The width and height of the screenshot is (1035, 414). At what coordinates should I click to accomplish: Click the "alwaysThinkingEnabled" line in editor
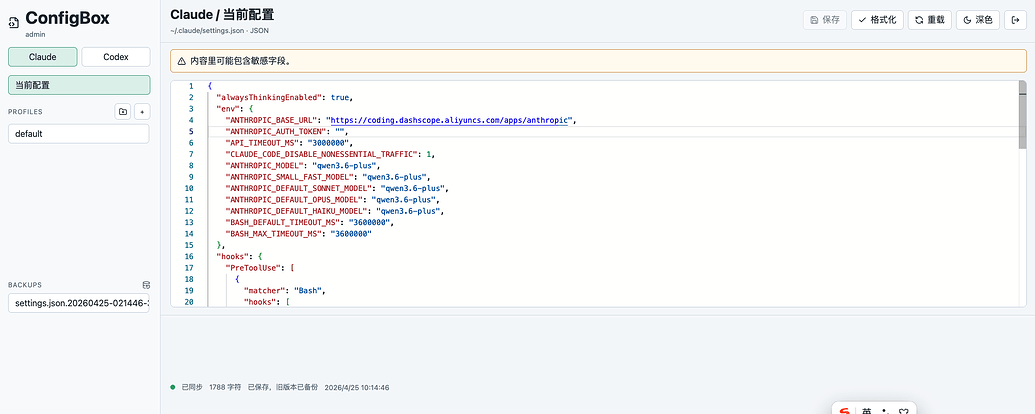[x=285, y=97]
